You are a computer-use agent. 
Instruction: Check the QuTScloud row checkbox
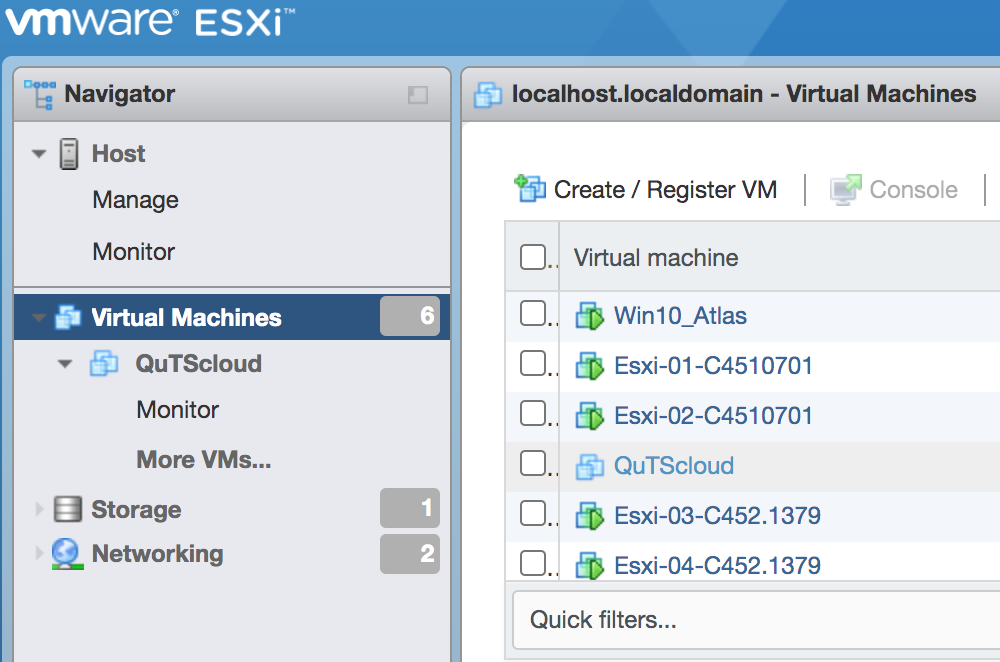533,463
